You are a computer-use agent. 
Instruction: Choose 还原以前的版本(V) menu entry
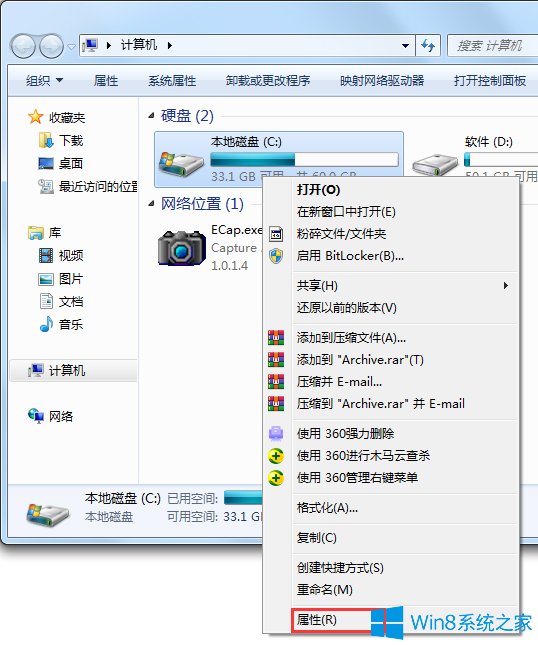click(x=391, y=308)
